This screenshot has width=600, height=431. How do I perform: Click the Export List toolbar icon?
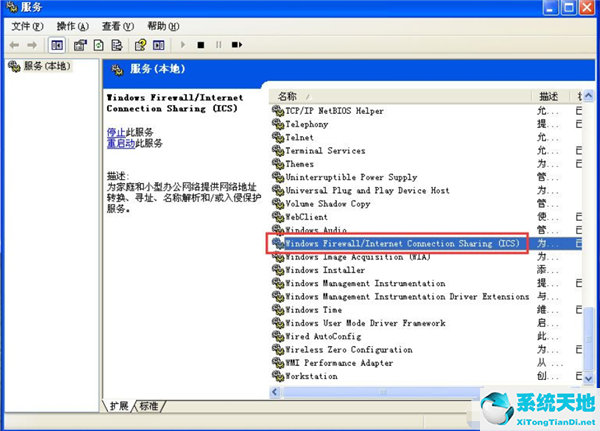point(117,45)
